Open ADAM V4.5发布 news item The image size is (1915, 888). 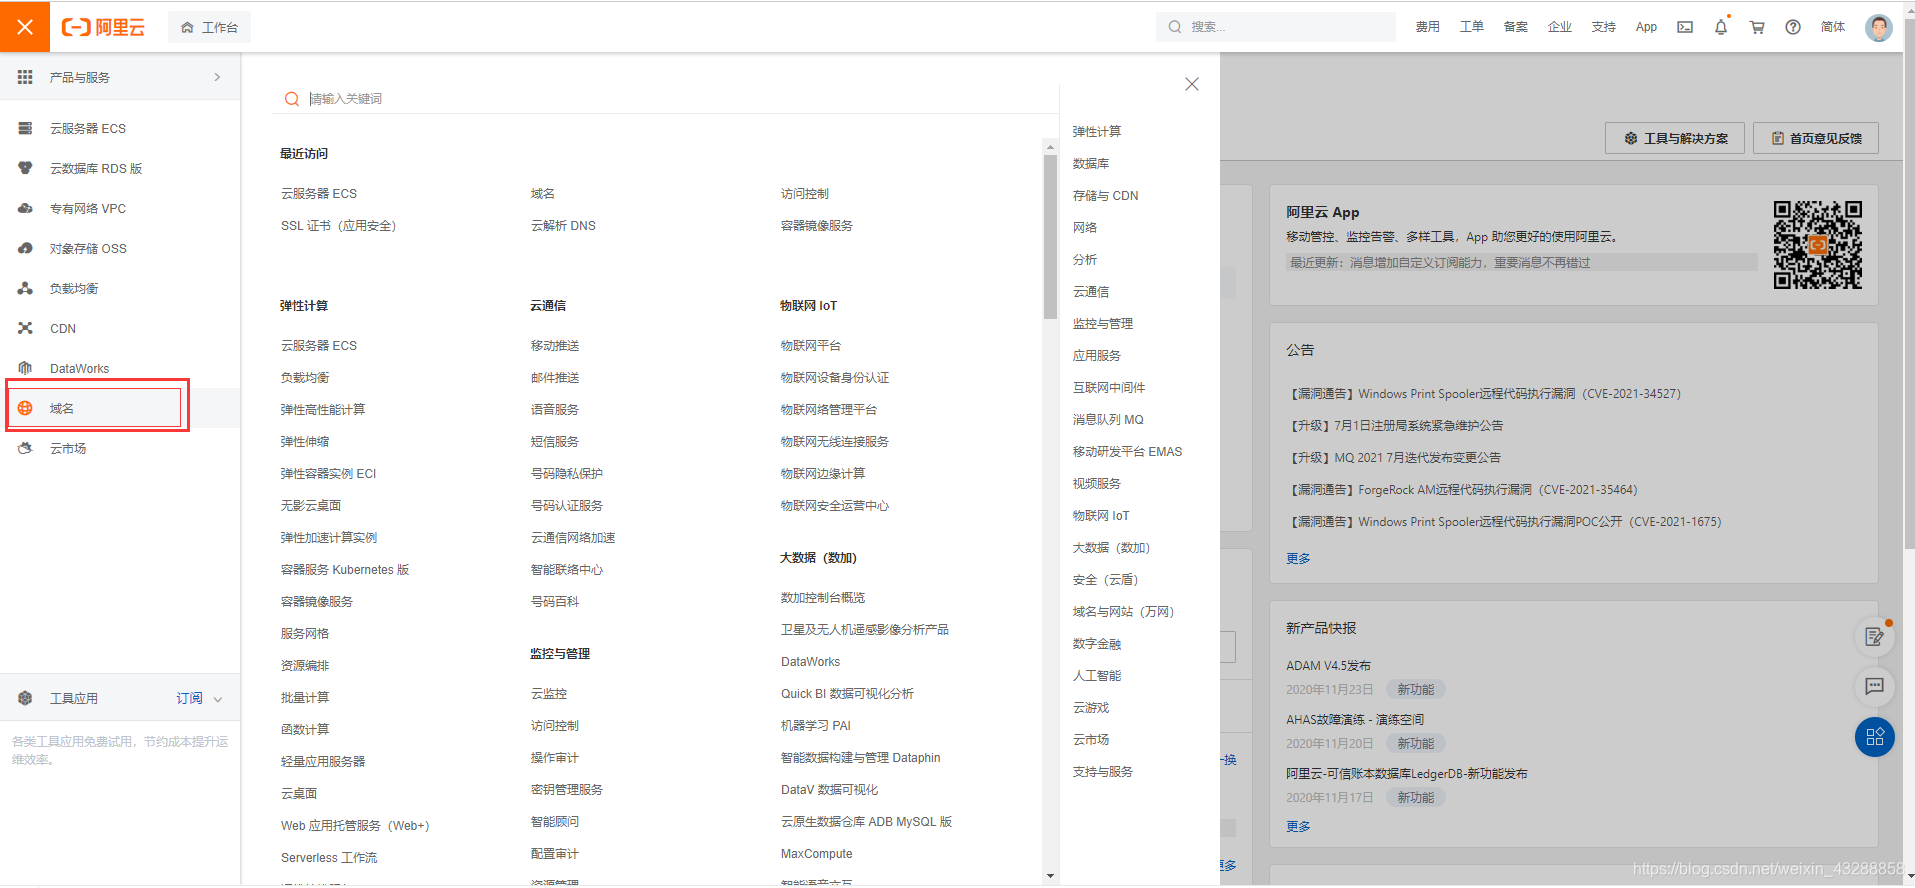coord(1328,666)
